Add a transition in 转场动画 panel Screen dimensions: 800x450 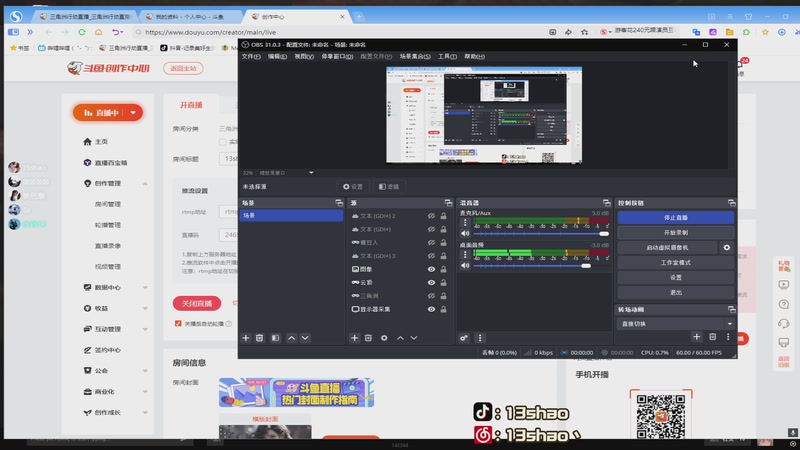click(696, 337)
